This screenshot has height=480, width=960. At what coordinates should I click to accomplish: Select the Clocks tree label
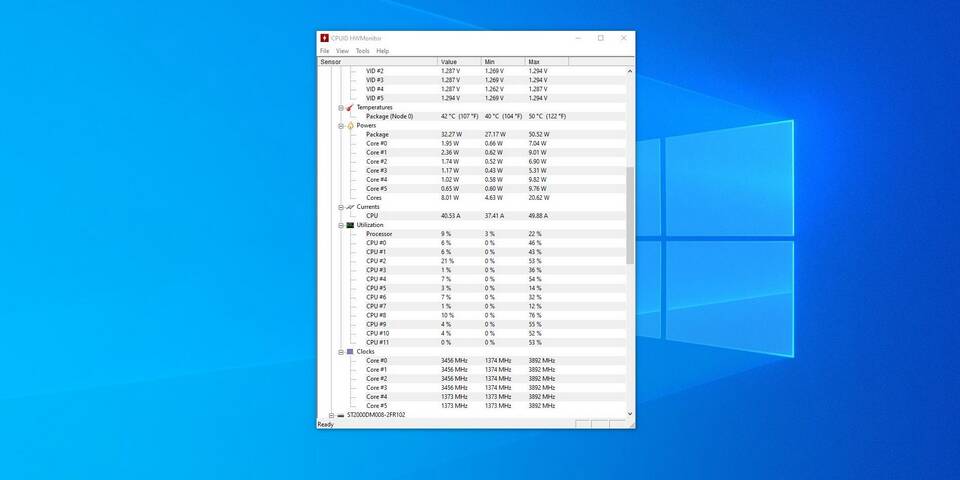click(366, 351)
